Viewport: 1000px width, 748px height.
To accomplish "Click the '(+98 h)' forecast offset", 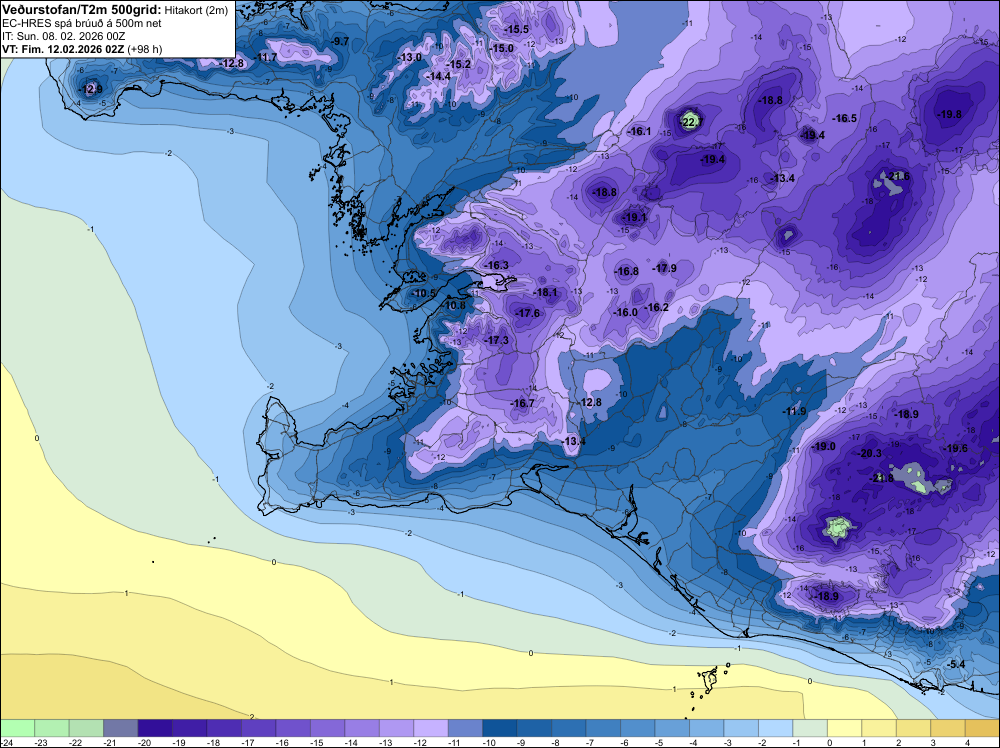I will click(145, 49).
